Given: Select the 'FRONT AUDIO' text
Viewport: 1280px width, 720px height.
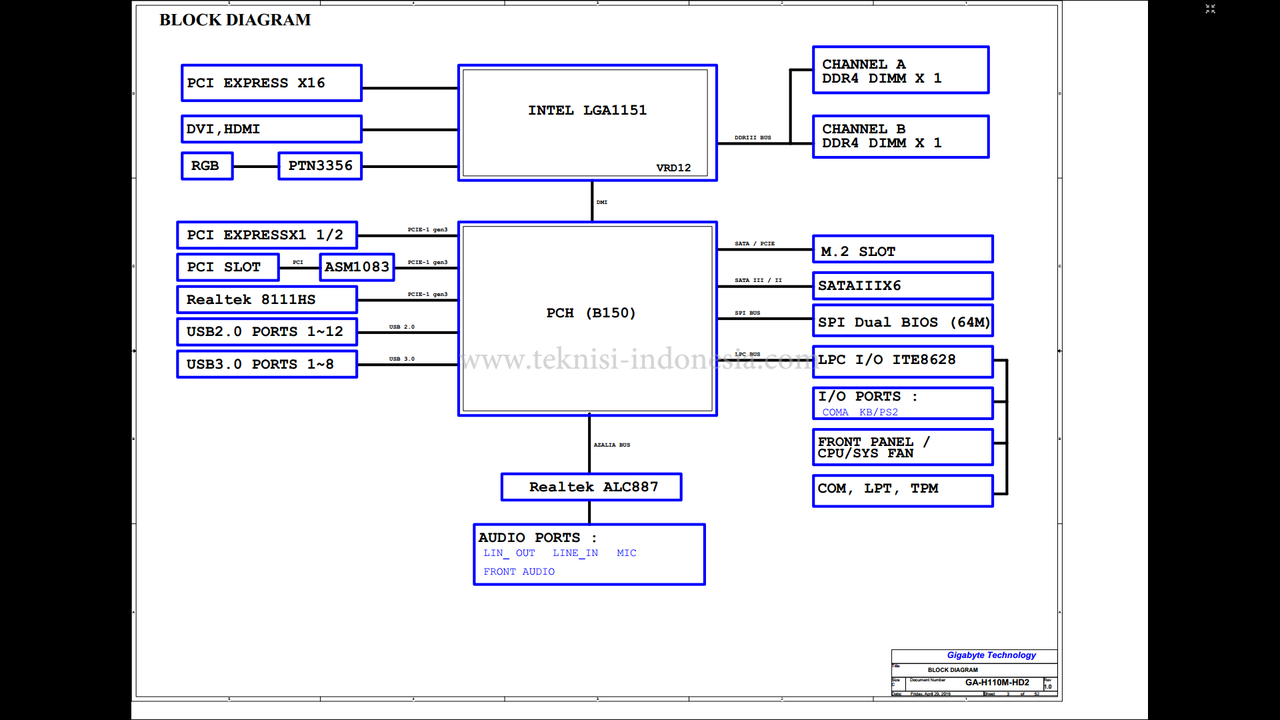Looking at the screenshot, I should pos(519,572).
